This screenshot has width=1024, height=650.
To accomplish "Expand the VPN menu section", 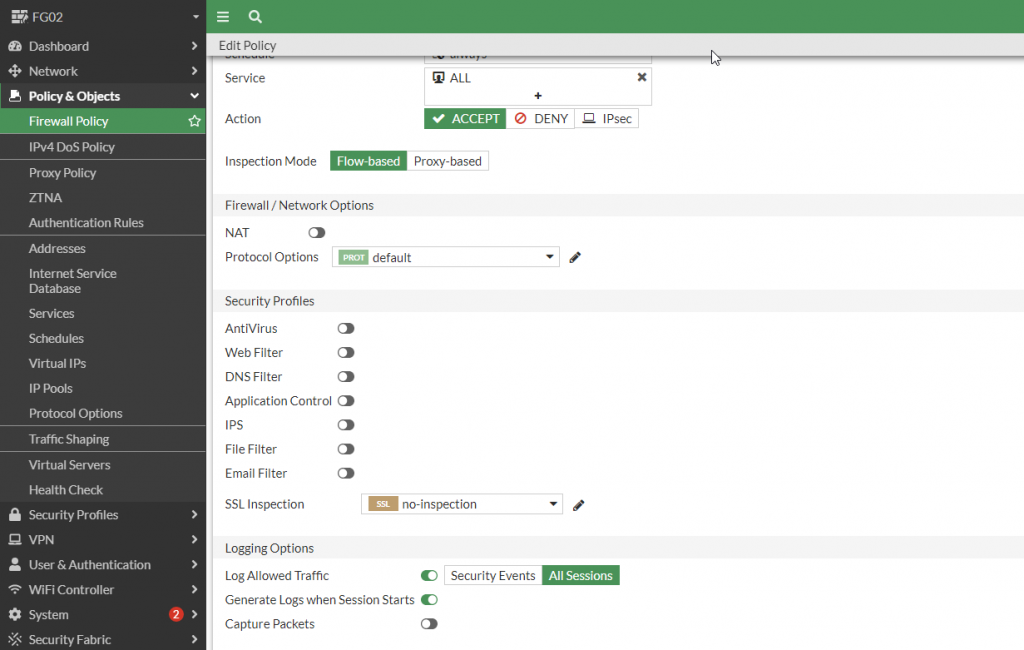I will 102,540.
